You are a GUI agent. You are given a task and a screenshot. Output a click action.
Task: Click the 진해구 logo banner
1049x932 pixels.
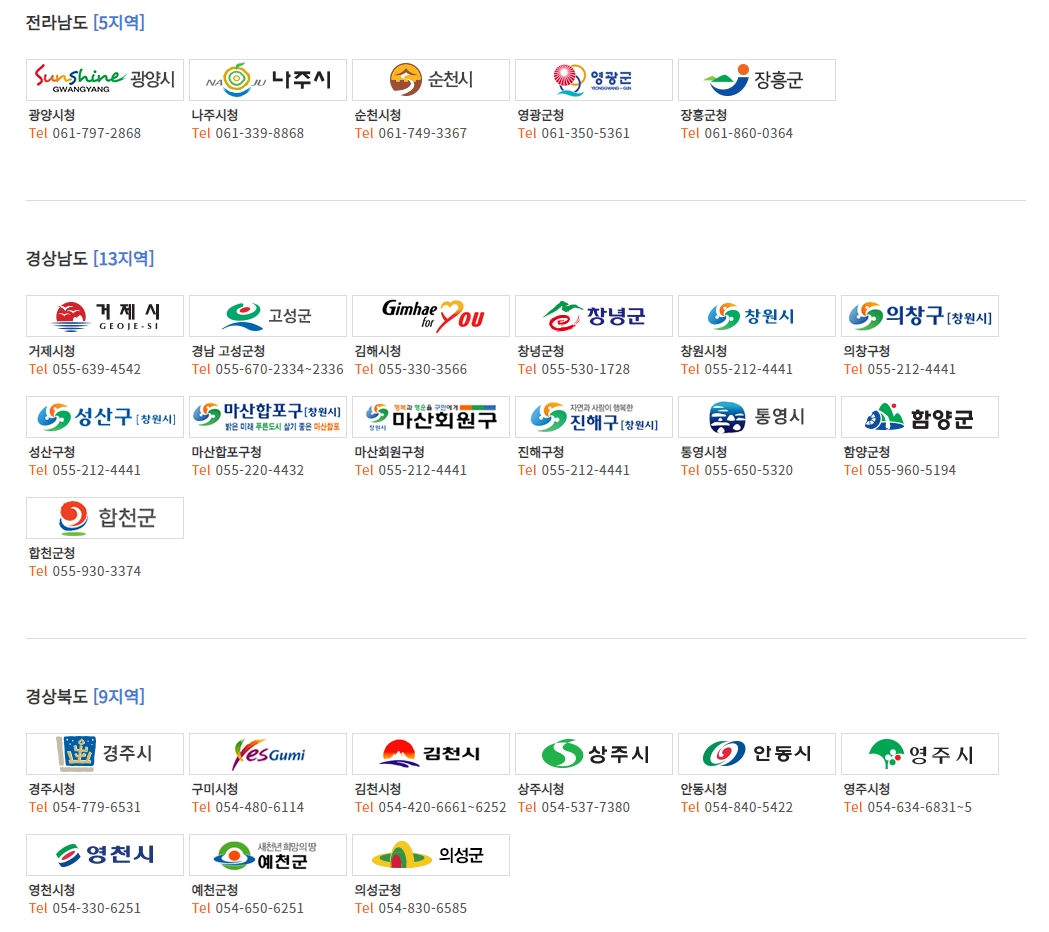(594, 417)
